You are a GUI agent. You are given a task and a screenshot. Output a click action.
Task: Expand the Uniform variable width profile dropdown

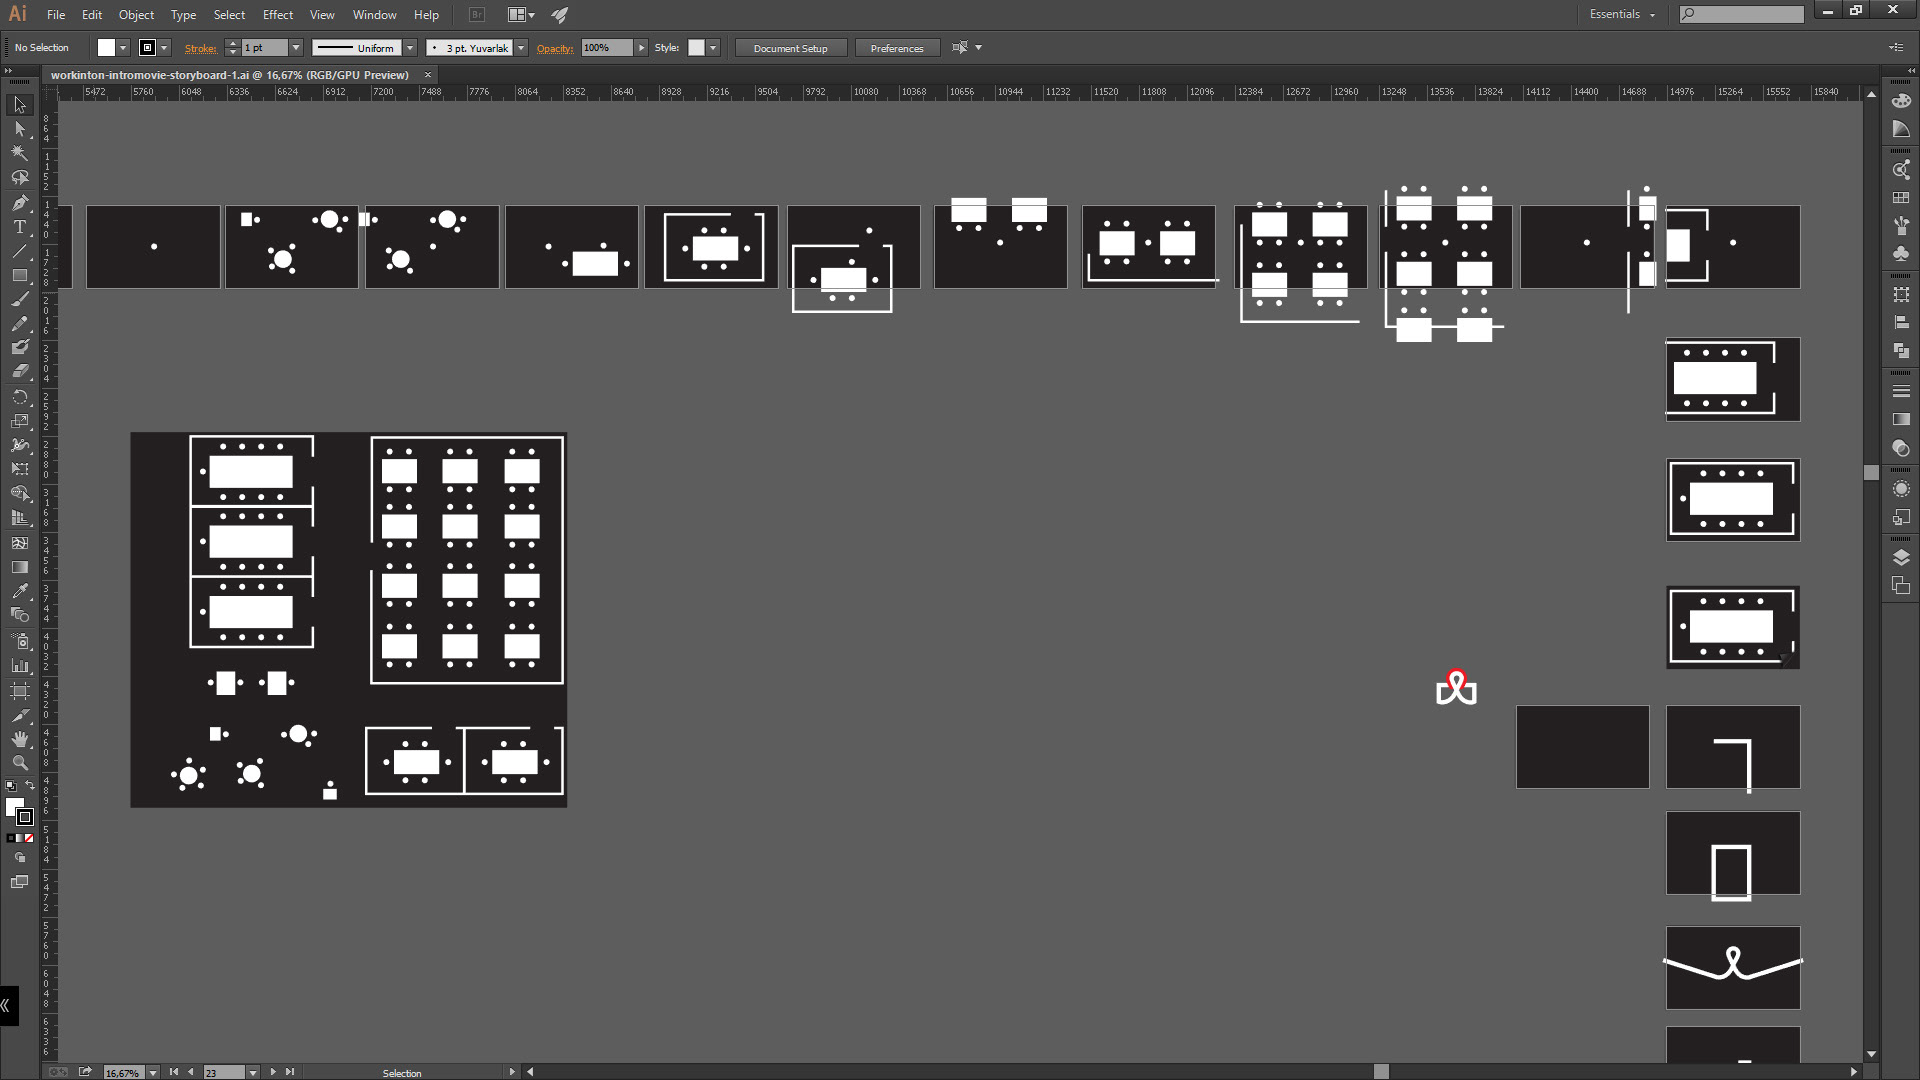(410, 48)
